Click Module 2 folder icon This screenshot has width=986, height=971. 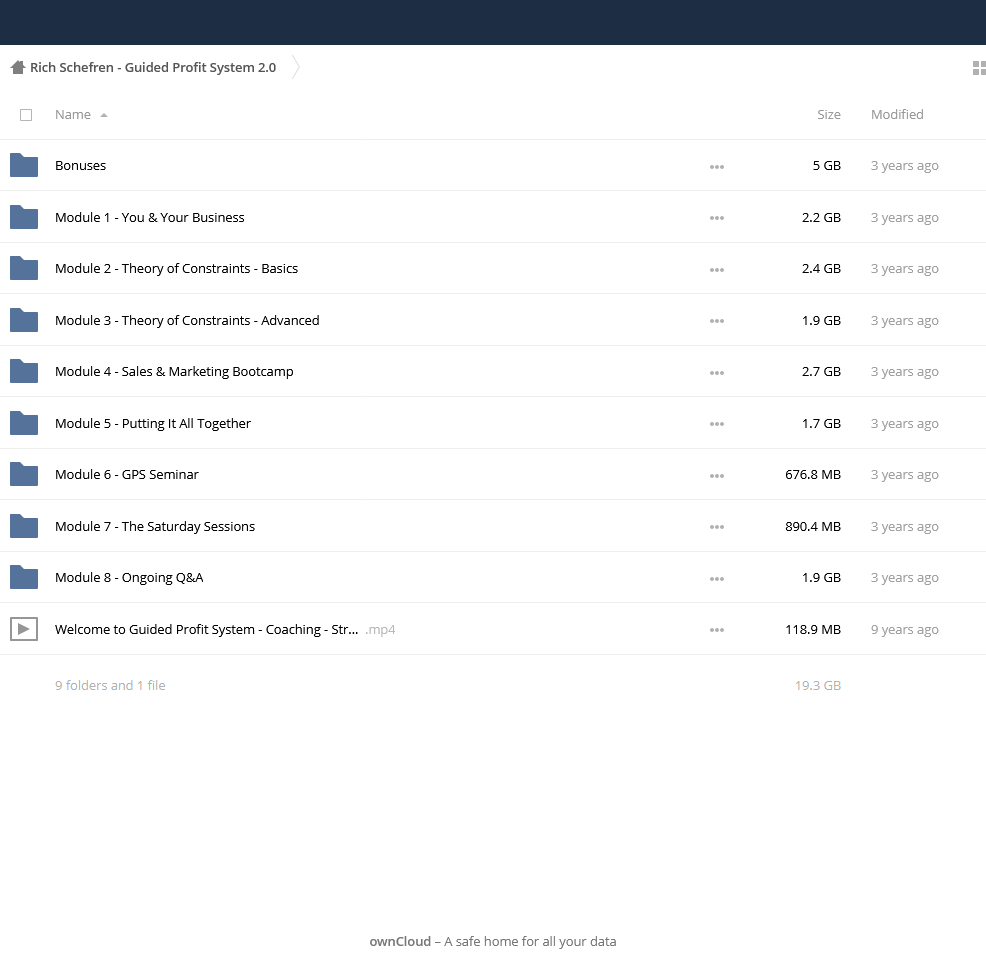coord(24,268)
